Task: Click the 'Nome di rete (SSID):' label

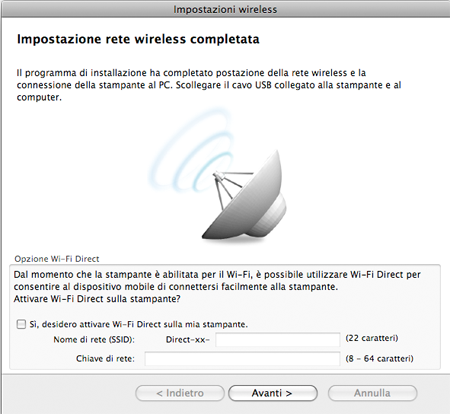Action: click(94, 340)
